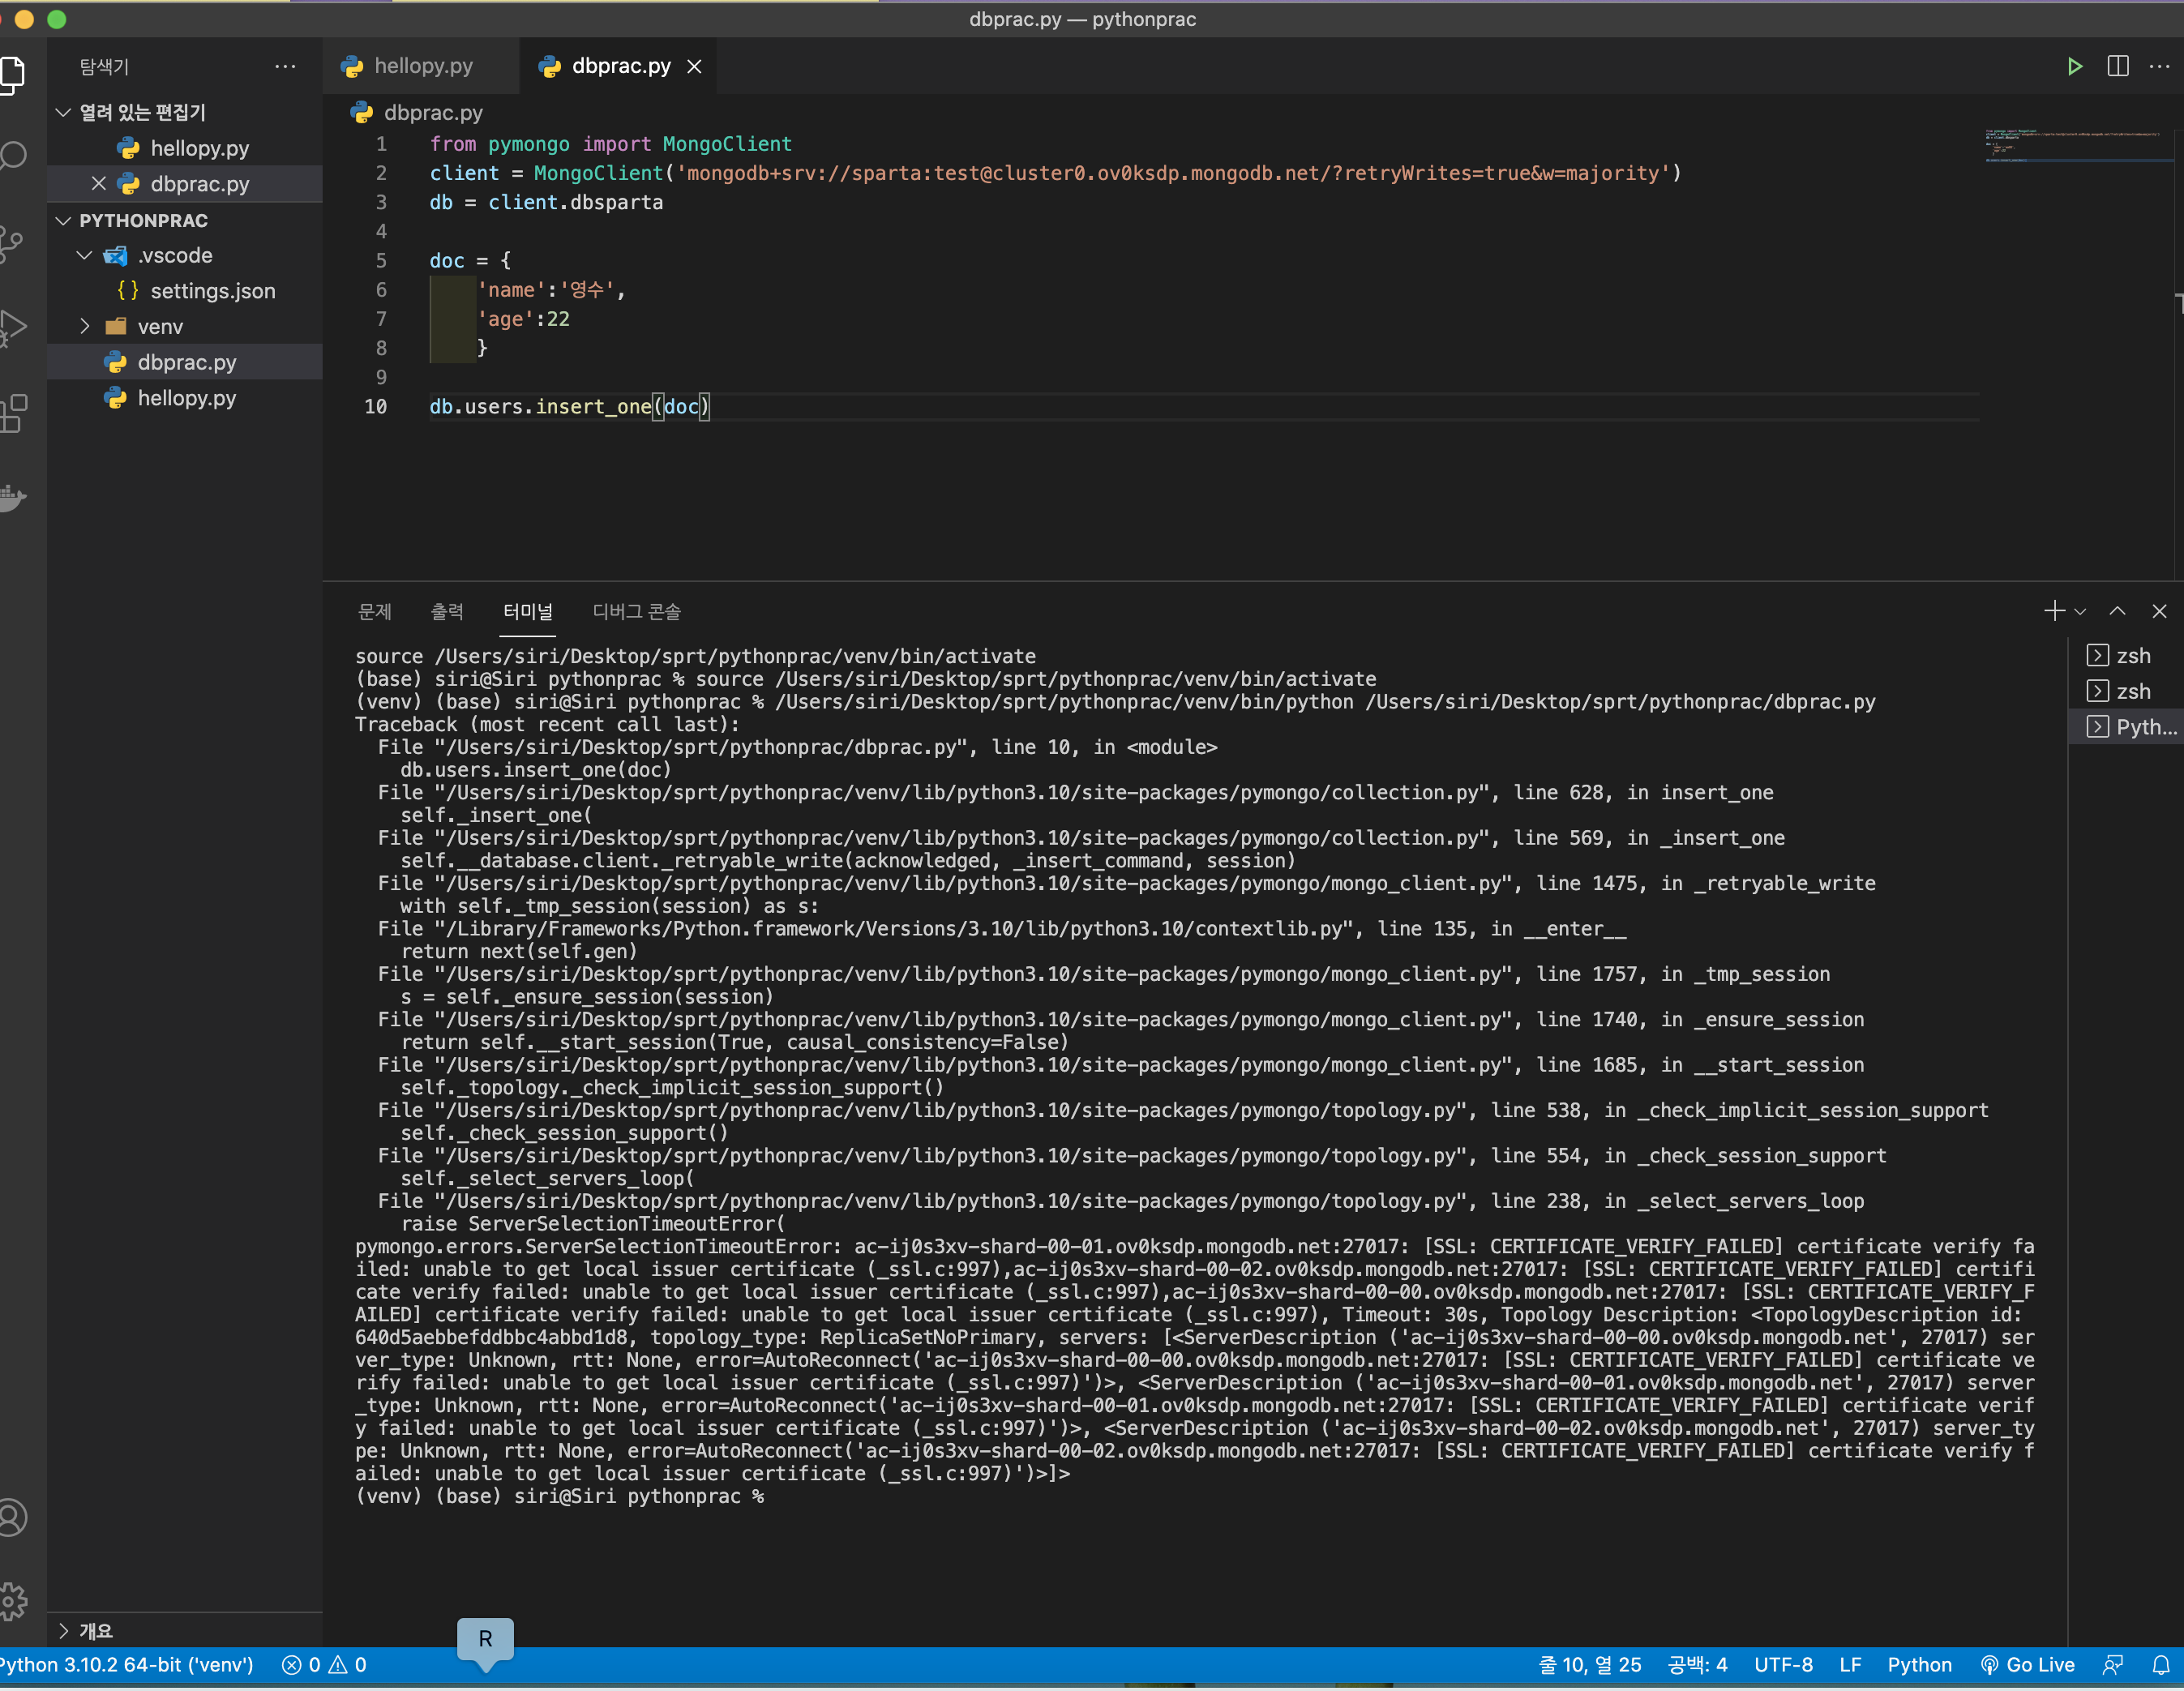Viewport: 2184px width, 1691px height.
Task: Open the 문제 (Problems) panel tab
Action: 375,612
